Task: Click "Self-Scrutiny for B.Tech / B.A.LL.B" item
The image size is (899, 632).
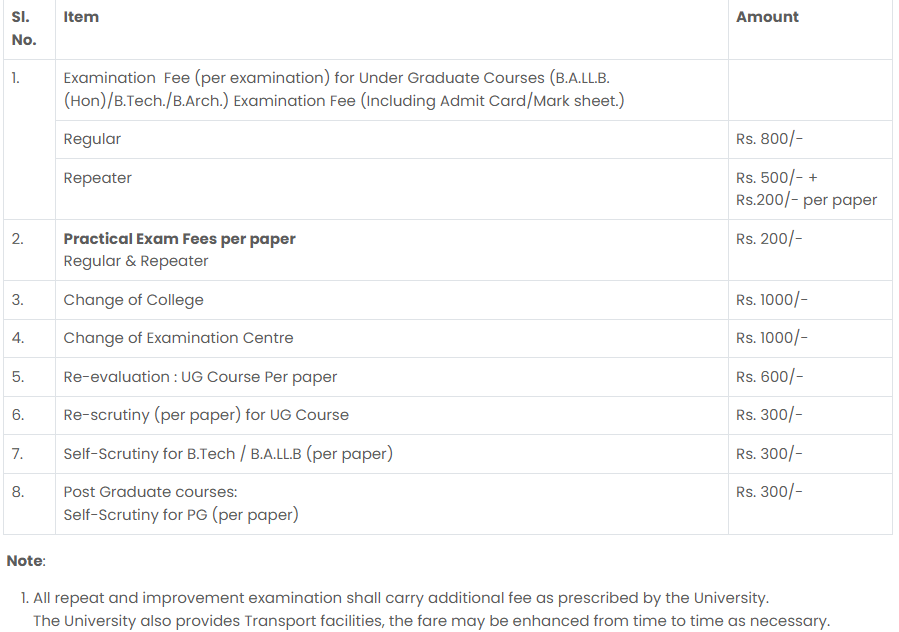Action: click(x=227, y=454)
